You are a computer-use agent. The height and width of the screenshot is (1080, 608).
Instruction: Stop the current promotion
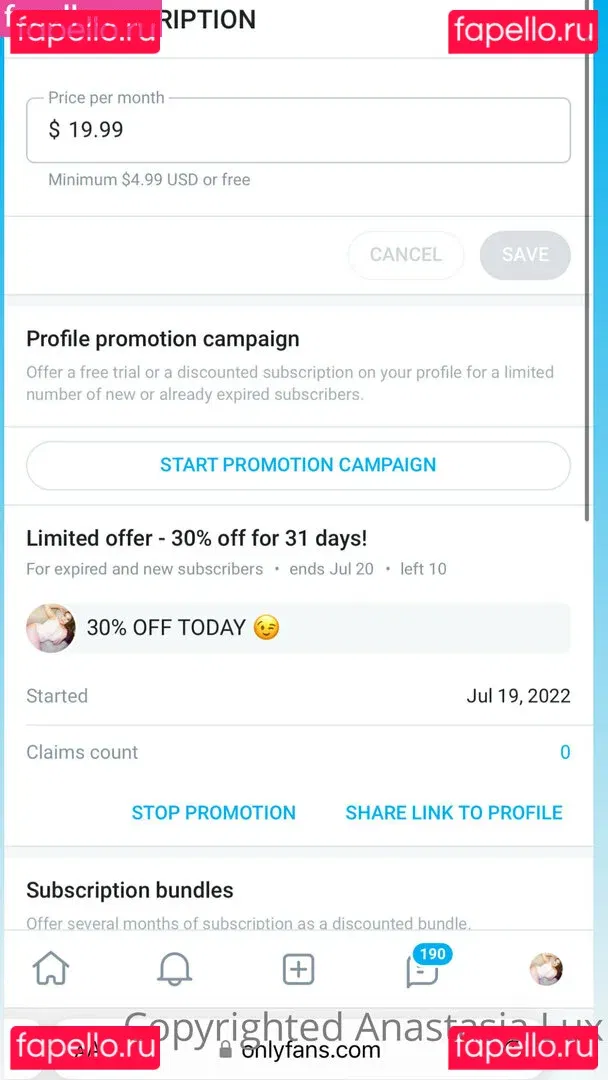click(213, 813)
